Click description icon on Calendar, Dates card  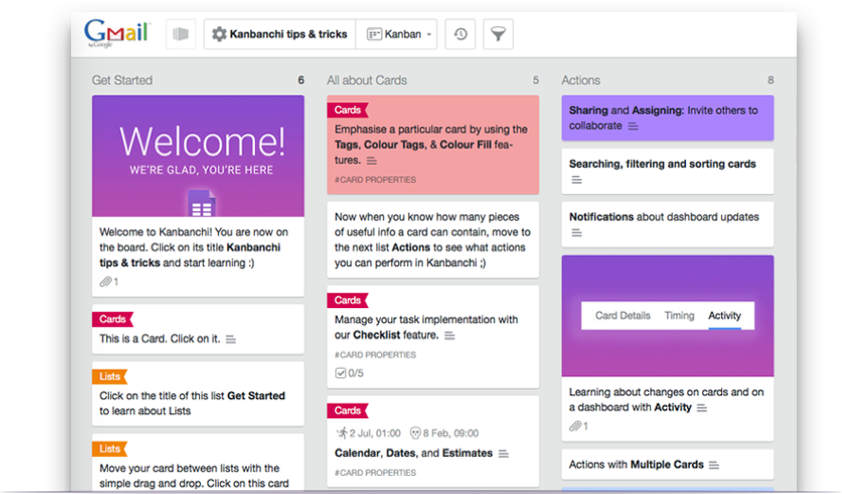(x=503, y=454)
